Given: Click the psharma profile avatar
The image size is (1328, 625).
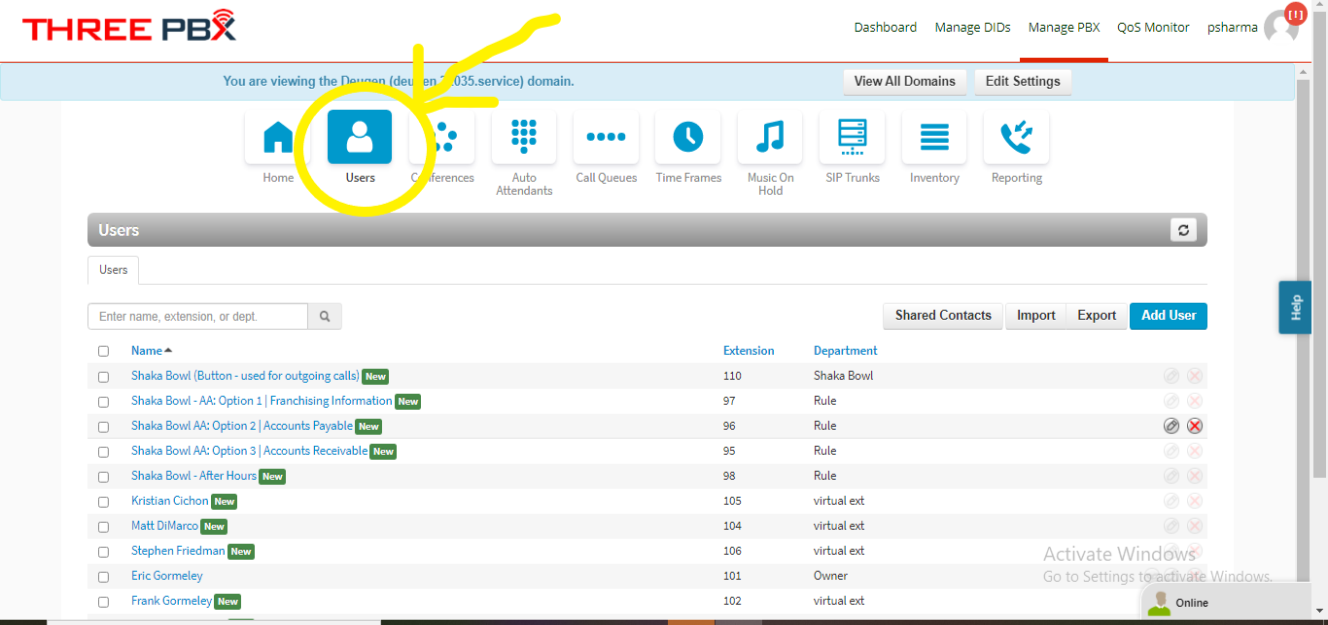Looking at the screenshot, I should coord(1279,27).
